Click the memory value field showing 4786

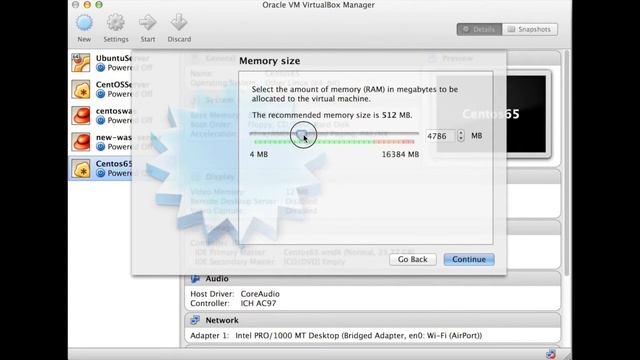(x=440, y=136)
